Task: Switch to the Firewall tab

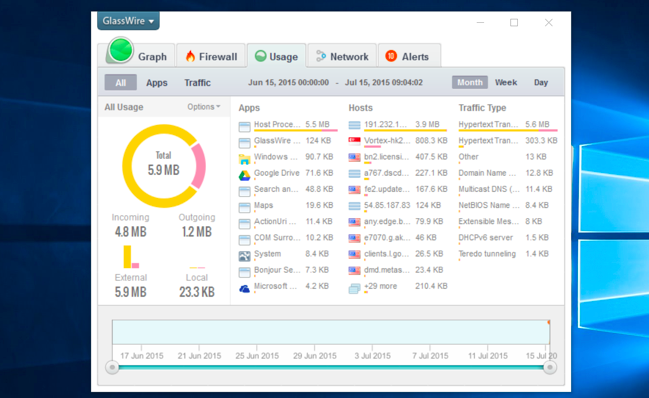Action: [x=211, y=56]
